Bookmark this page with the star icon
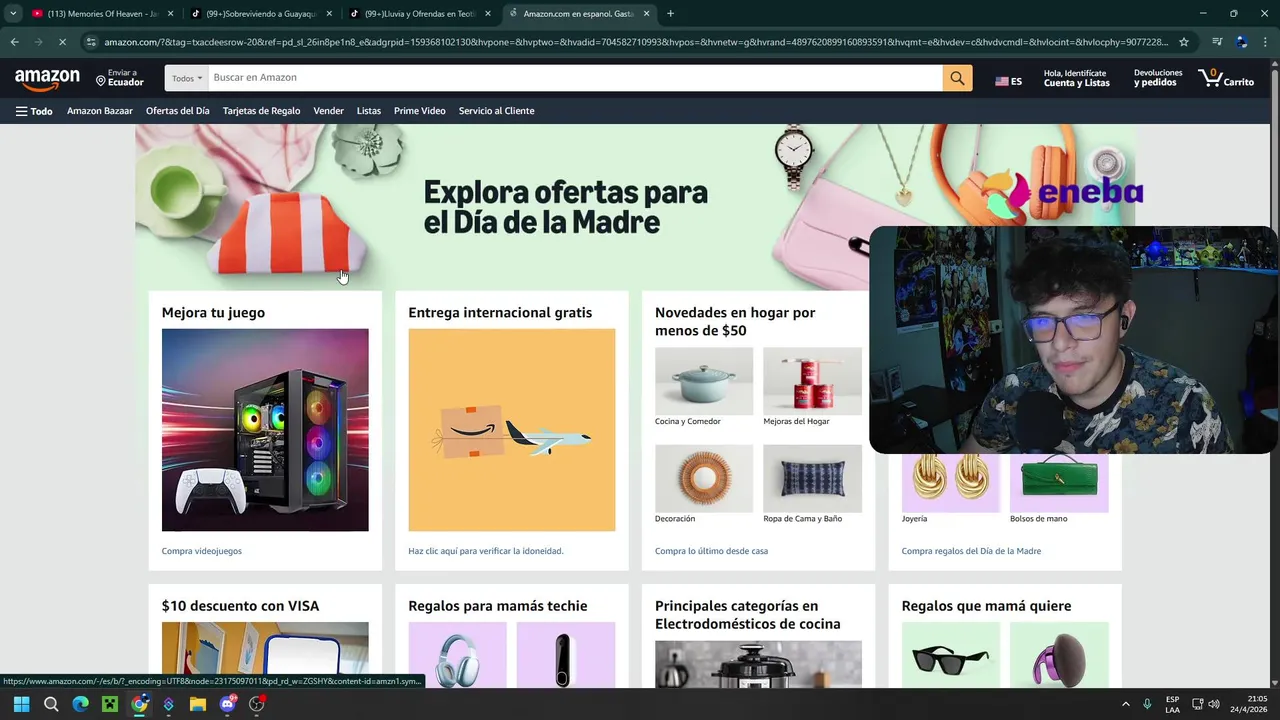 (x=1184, y=42)
